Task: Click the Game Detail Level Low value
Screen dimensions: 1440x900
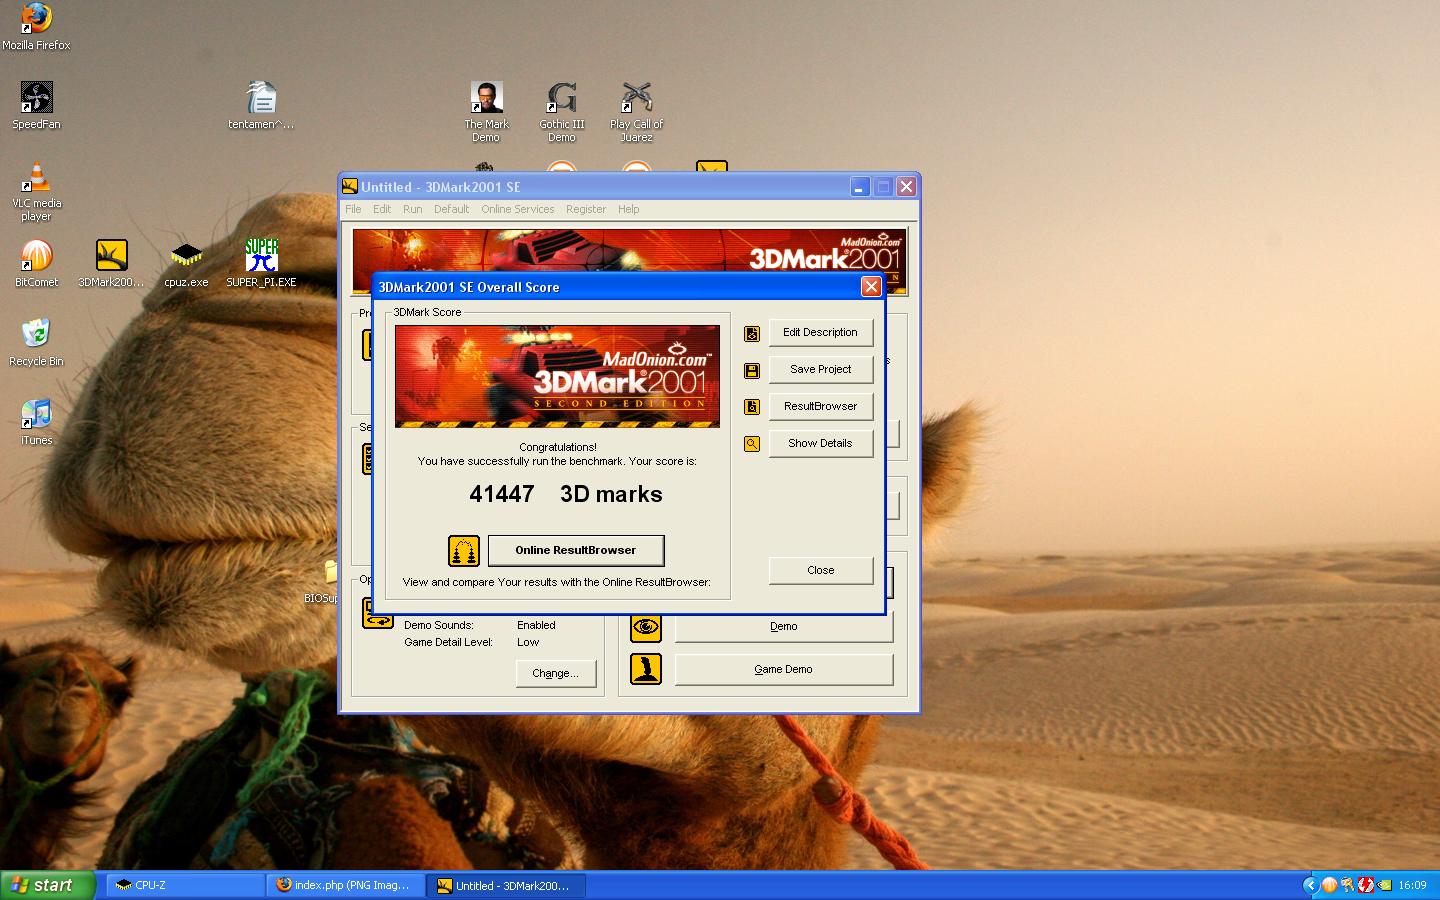Action: click(528, 642)
